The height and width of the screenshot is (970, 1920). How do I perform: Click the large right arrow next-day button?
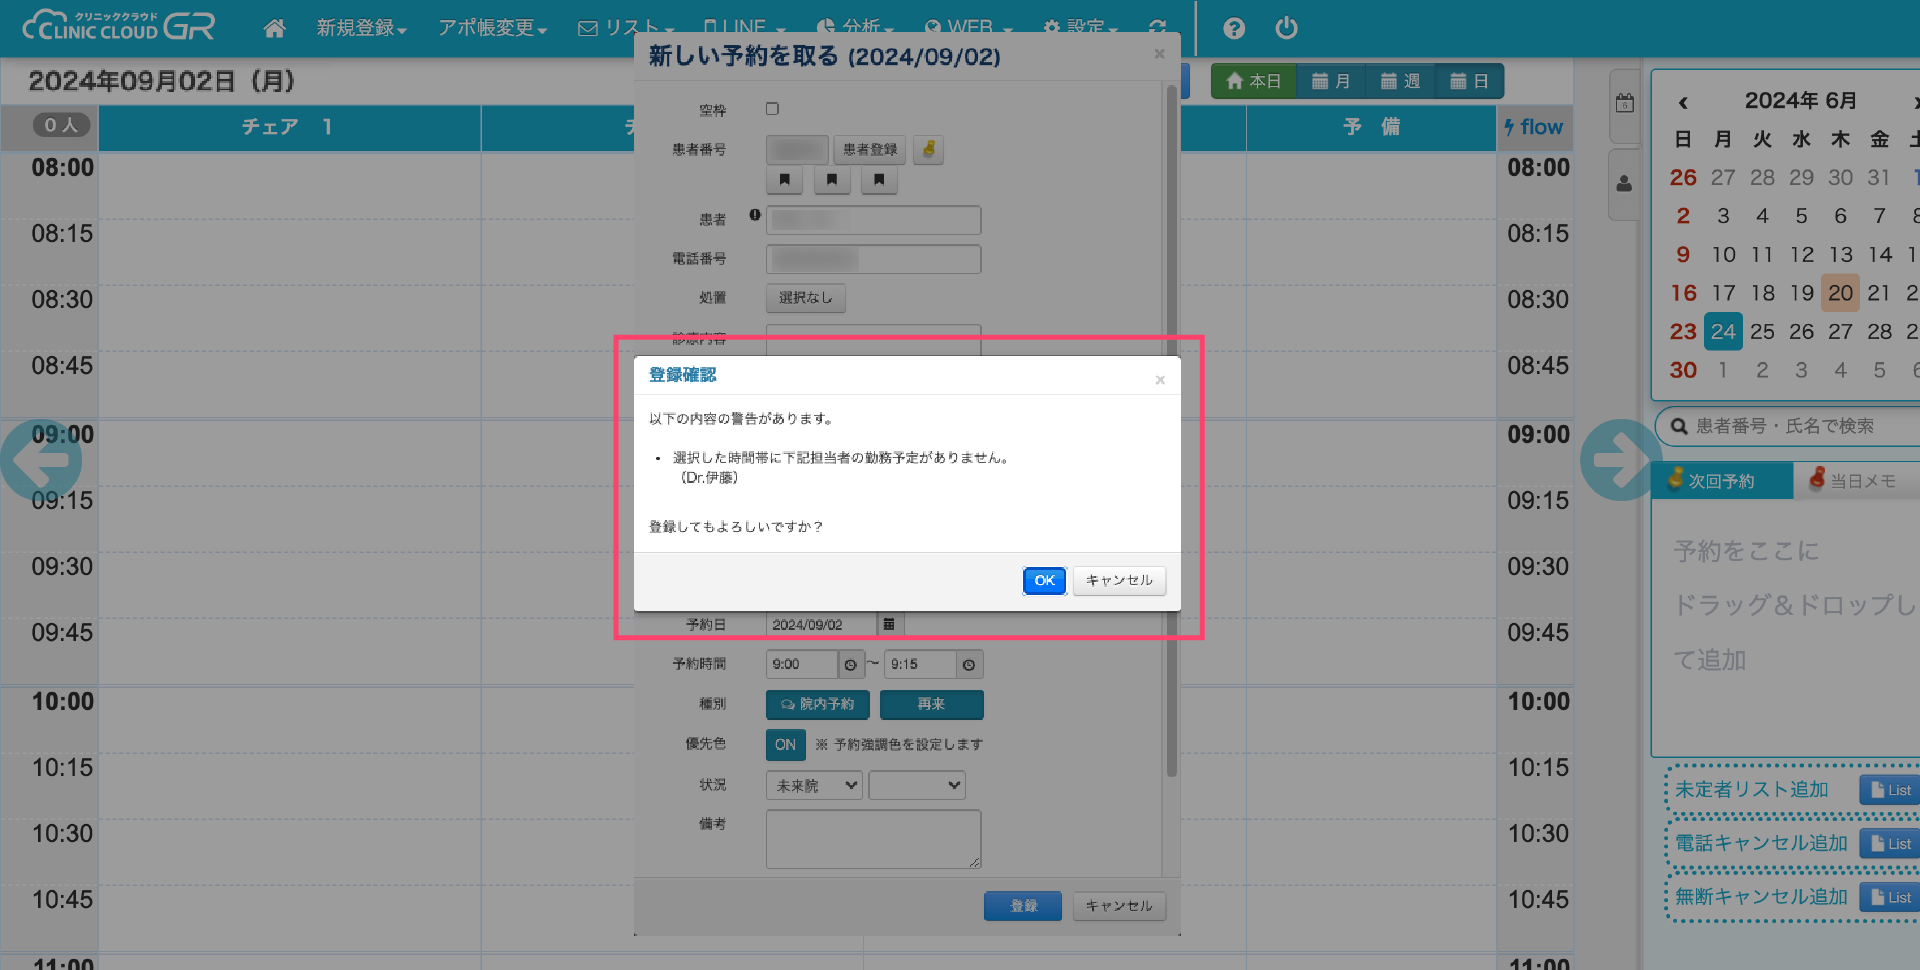(1614, 460)
